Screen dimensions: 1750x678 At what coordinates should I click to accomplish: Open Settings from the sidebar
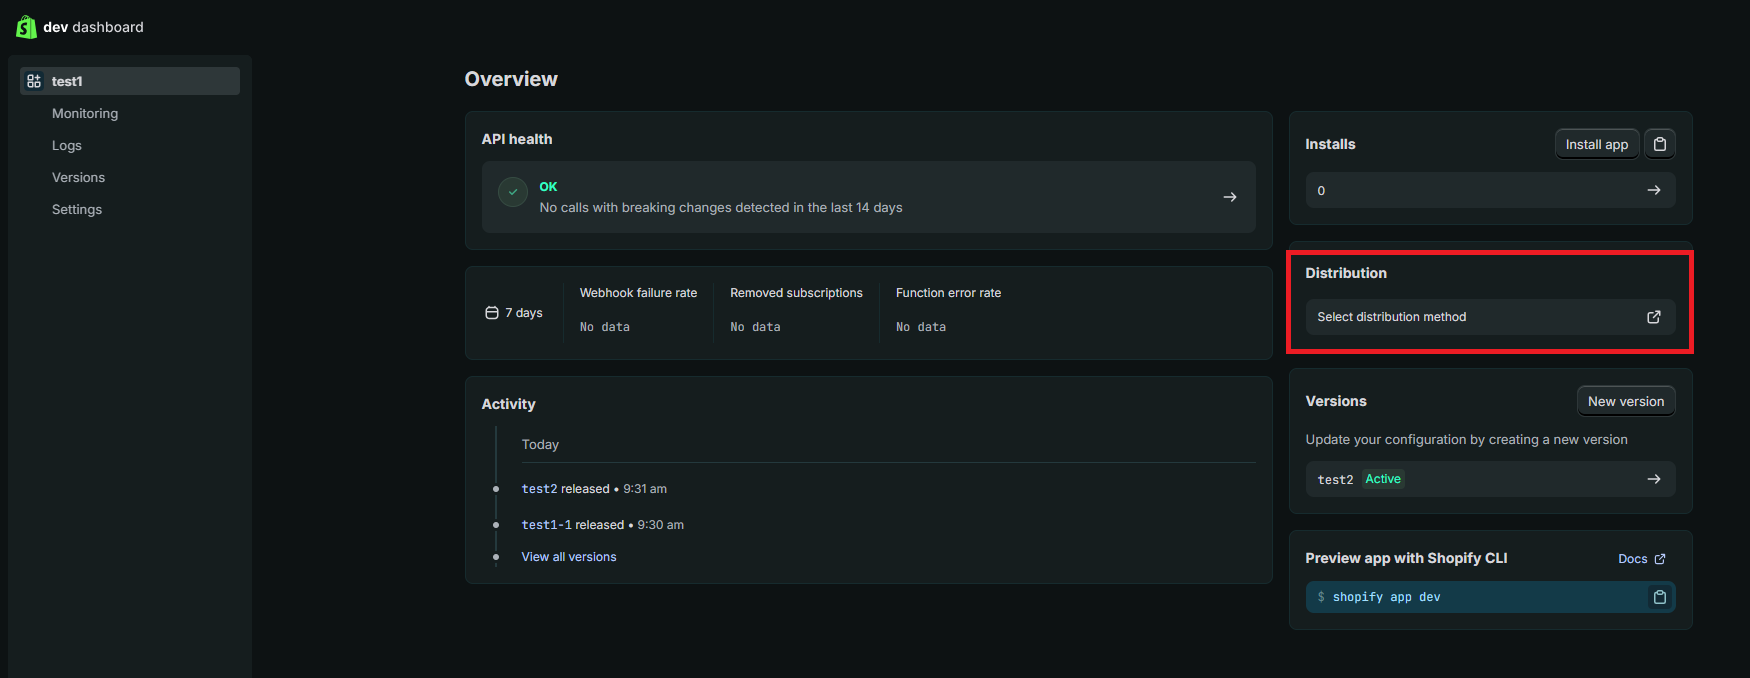click(x=77, y=209)
